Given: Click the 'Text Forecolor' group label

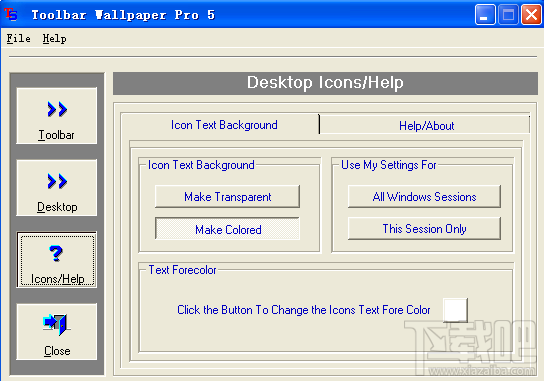Looking at the screenshot, I should tap(182, 270).
